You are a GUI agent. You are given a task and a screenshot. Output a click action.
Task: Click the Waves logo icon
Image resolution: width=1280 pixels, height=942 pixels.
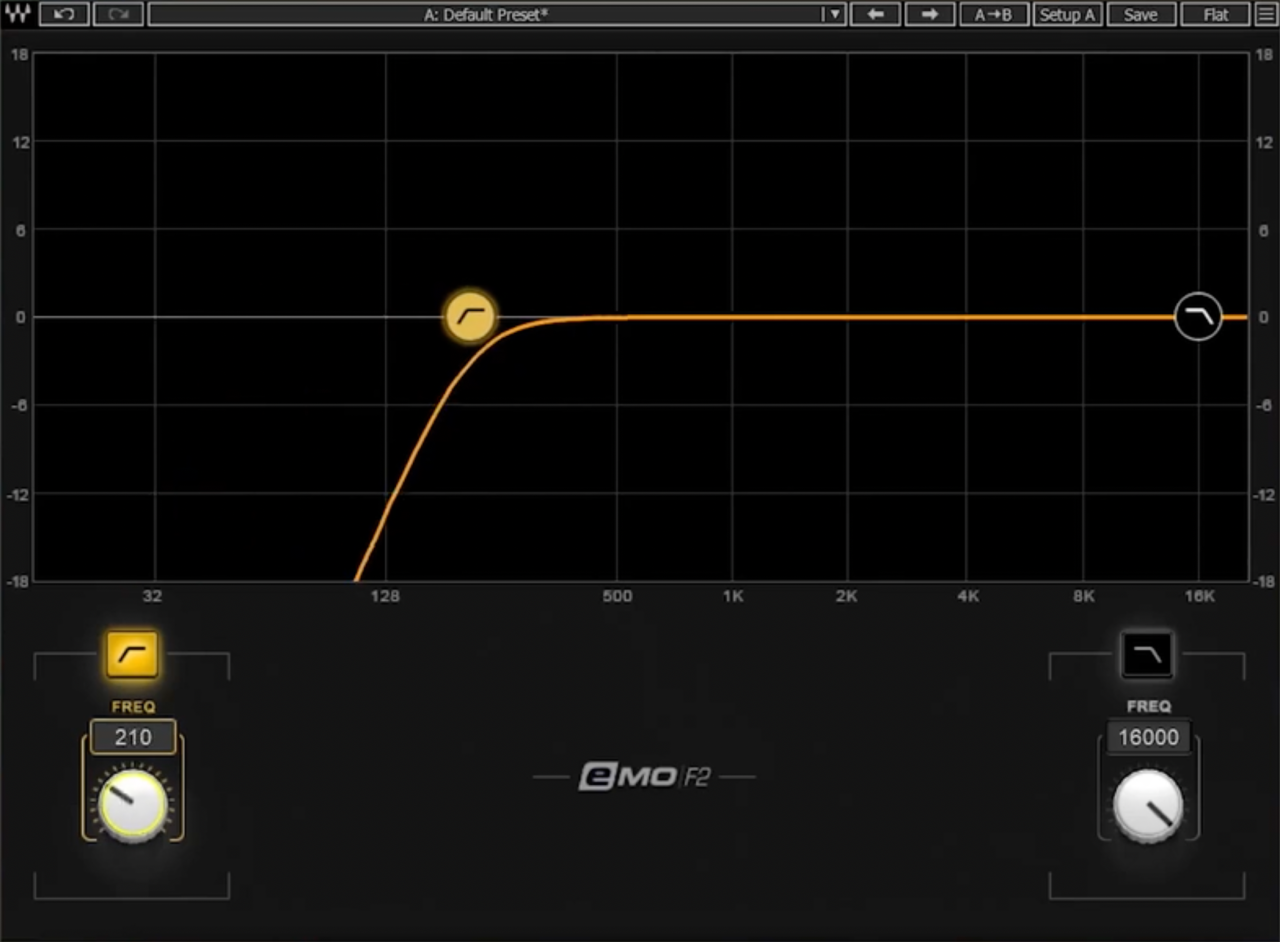(17, 14)
